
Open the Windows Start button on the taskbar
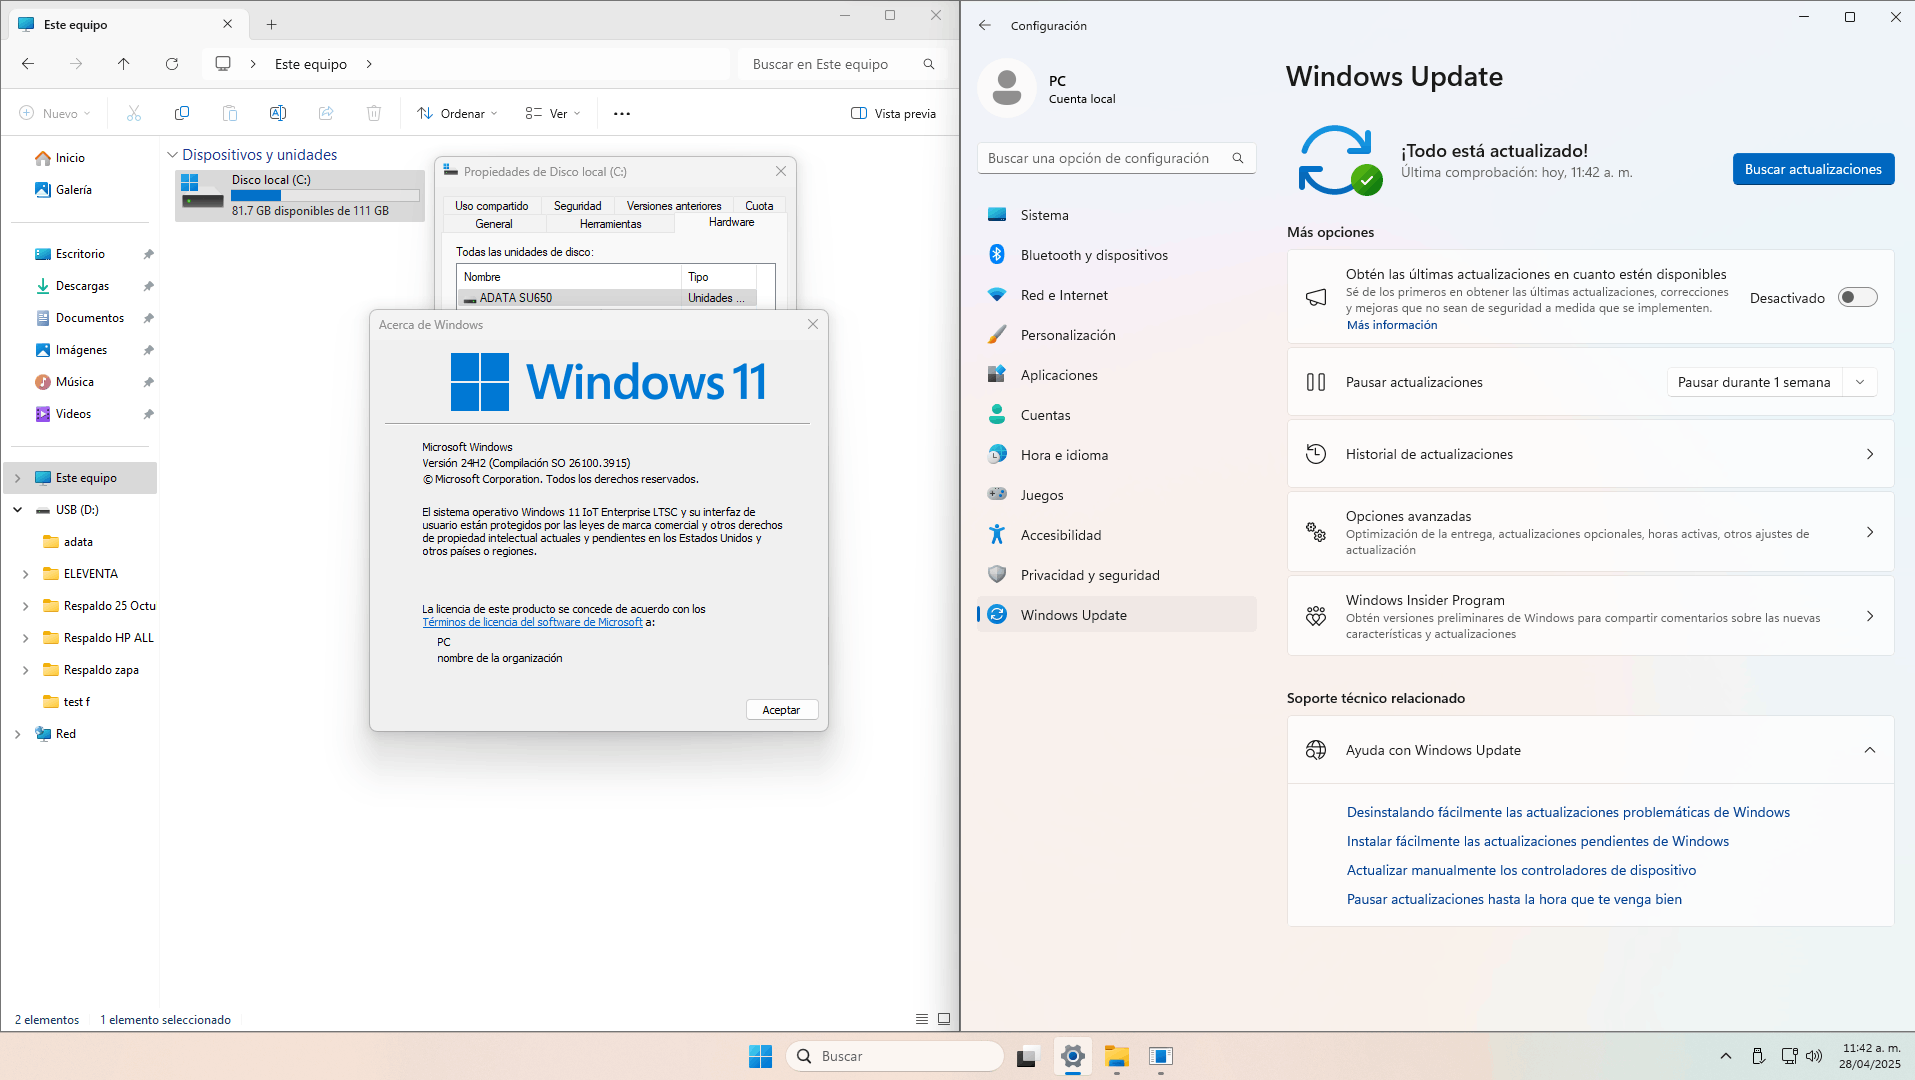[760, 1056]
